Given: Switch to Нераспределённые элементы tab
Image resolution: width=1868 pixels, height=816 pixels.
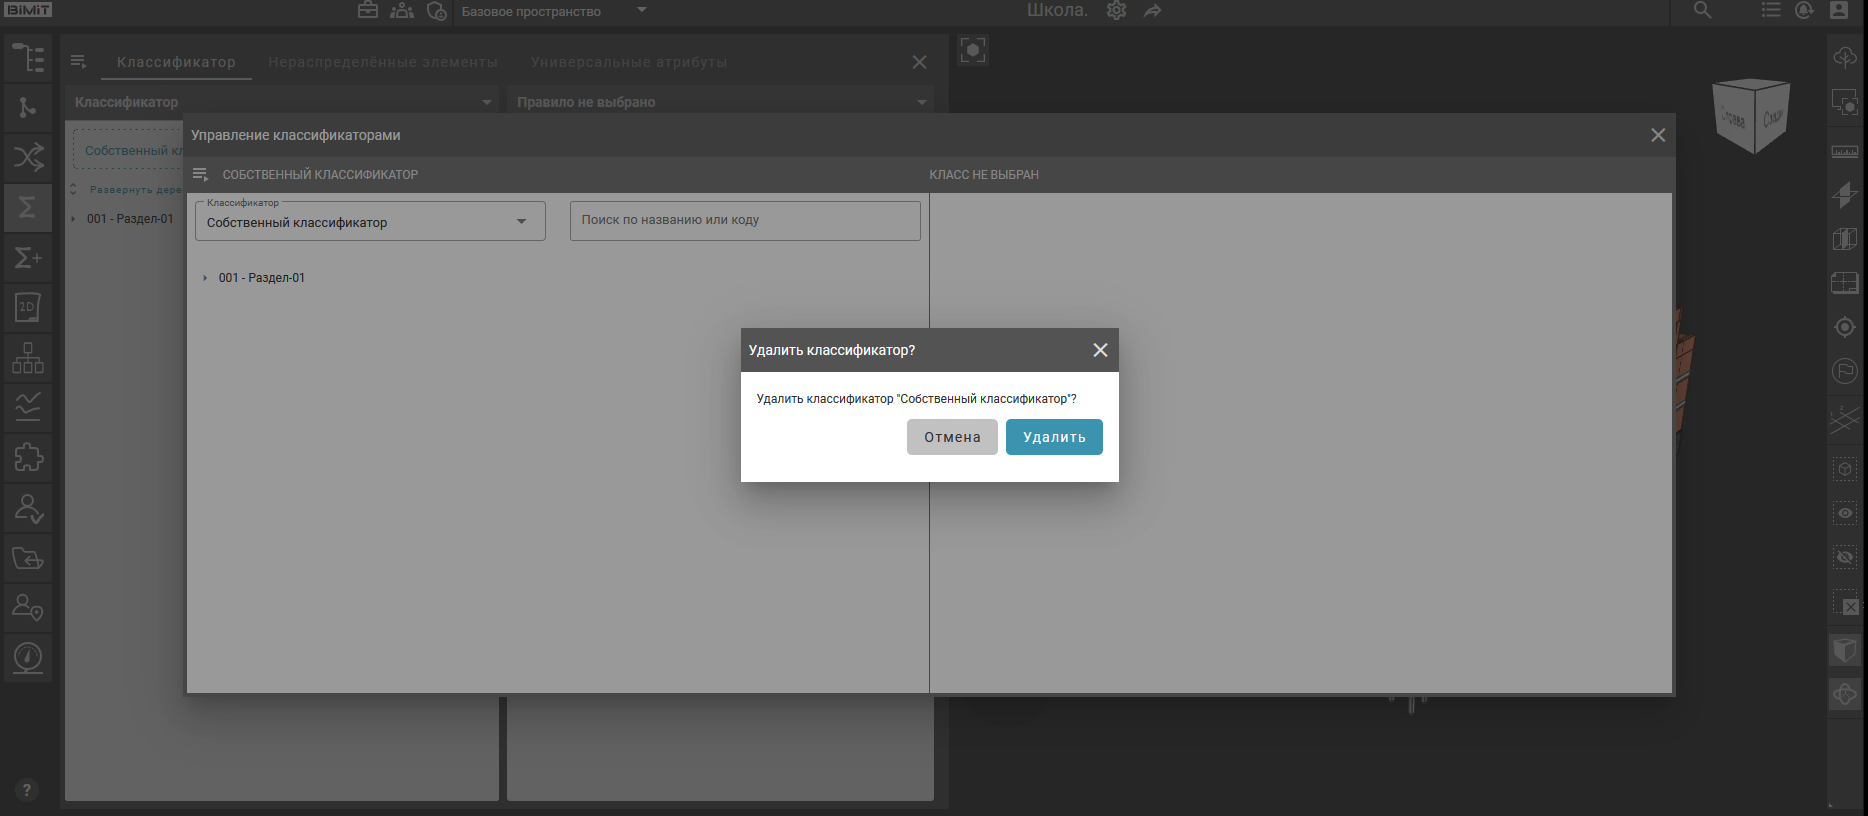Looking at the screenshot, I should 382,62.
